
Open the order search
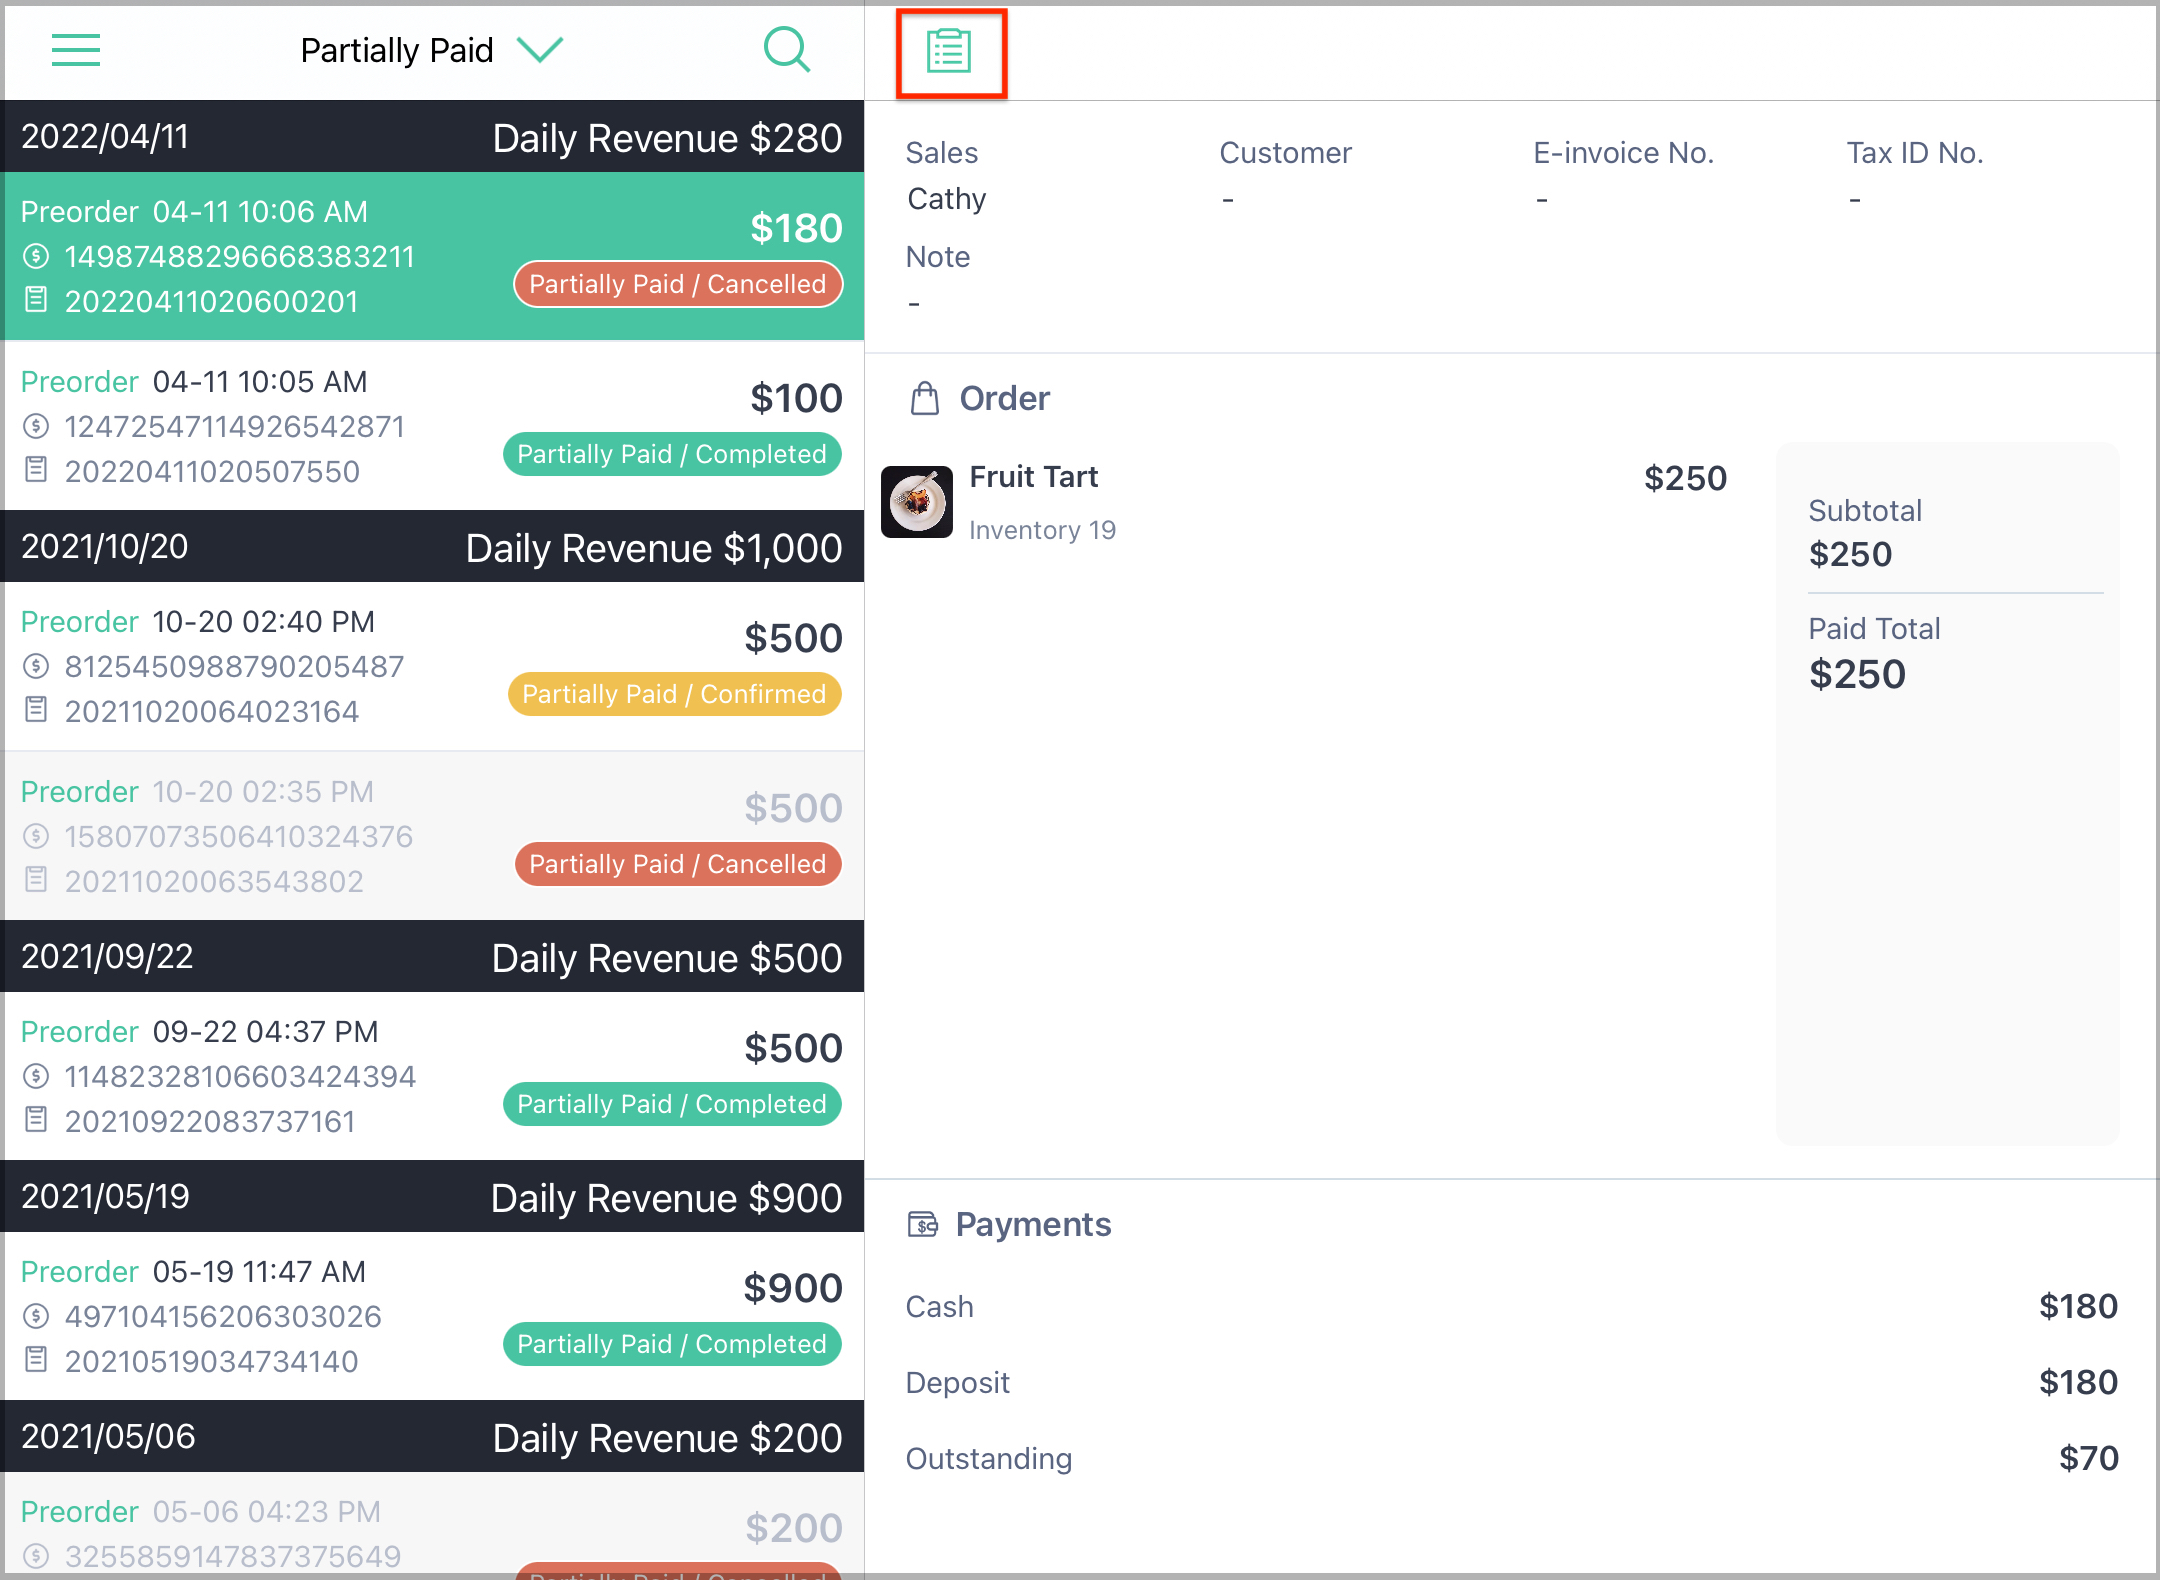(787, 50)
